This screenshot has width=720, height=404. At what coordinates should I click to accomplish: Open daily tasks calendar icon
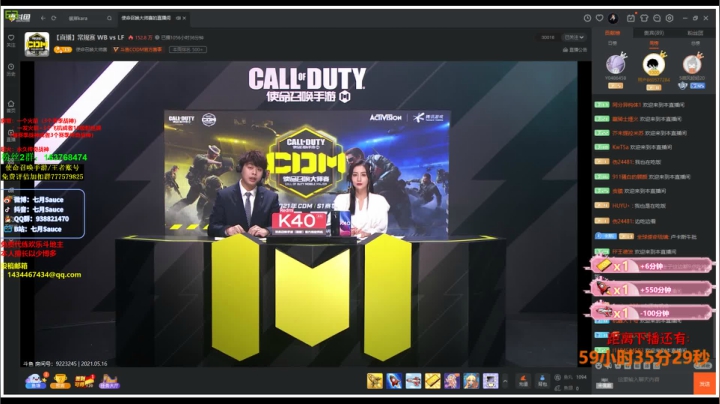coord(631,18)
